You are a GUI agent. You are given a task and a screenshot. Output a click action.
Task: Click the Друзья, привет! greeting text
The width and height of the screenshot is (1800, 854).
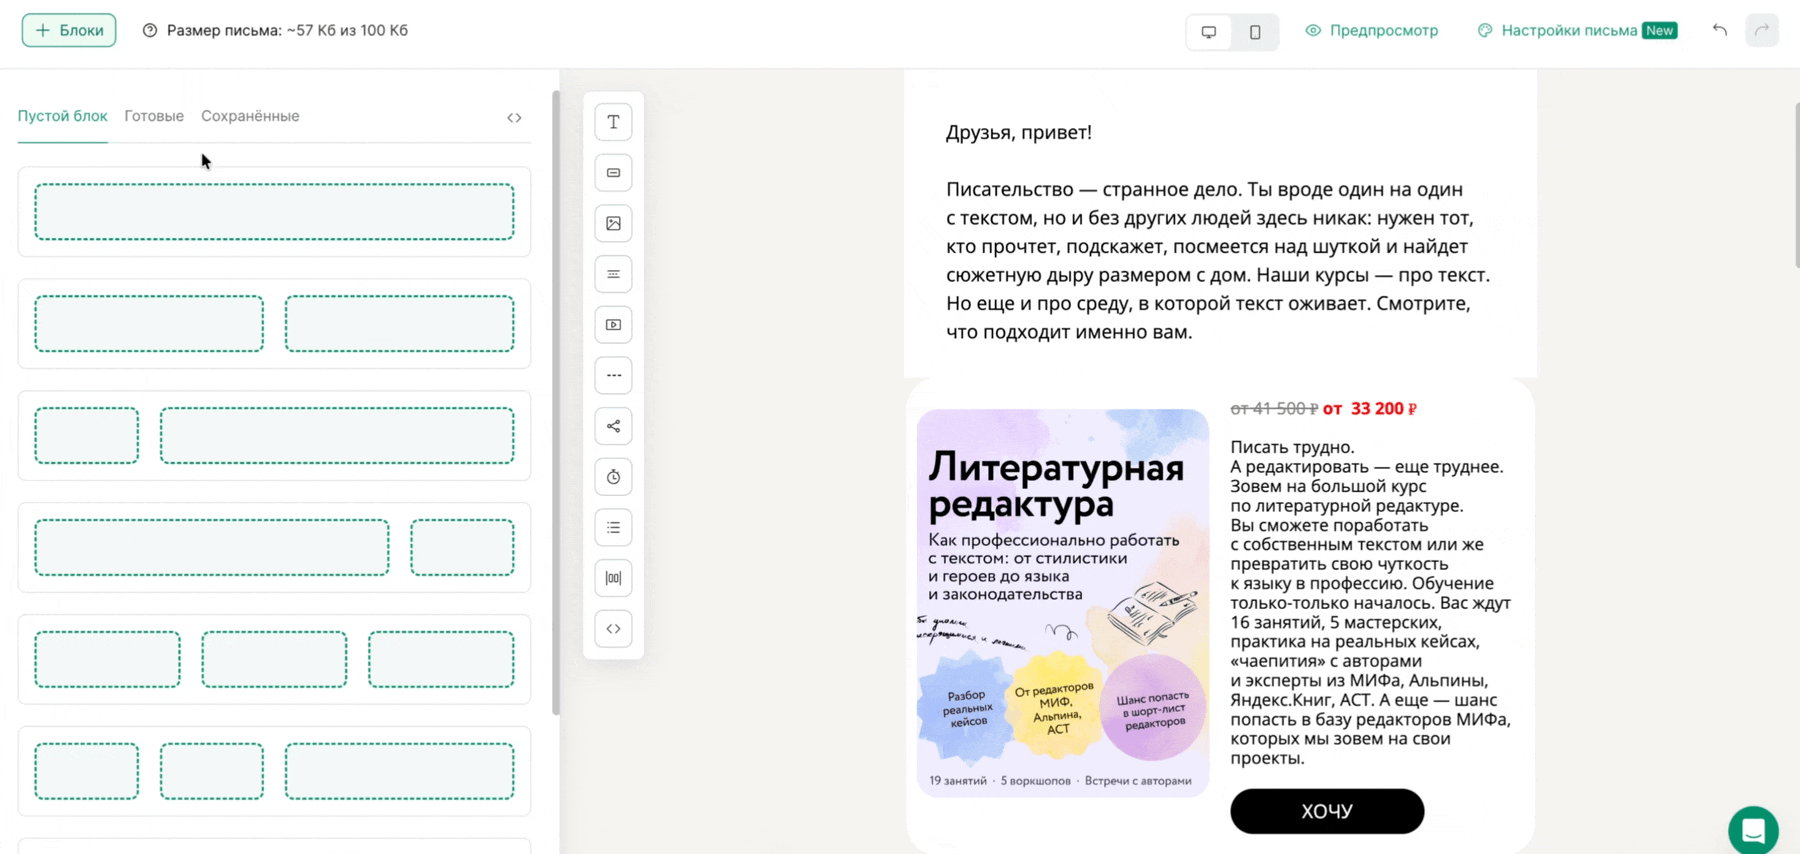(x=1018, y=132)
